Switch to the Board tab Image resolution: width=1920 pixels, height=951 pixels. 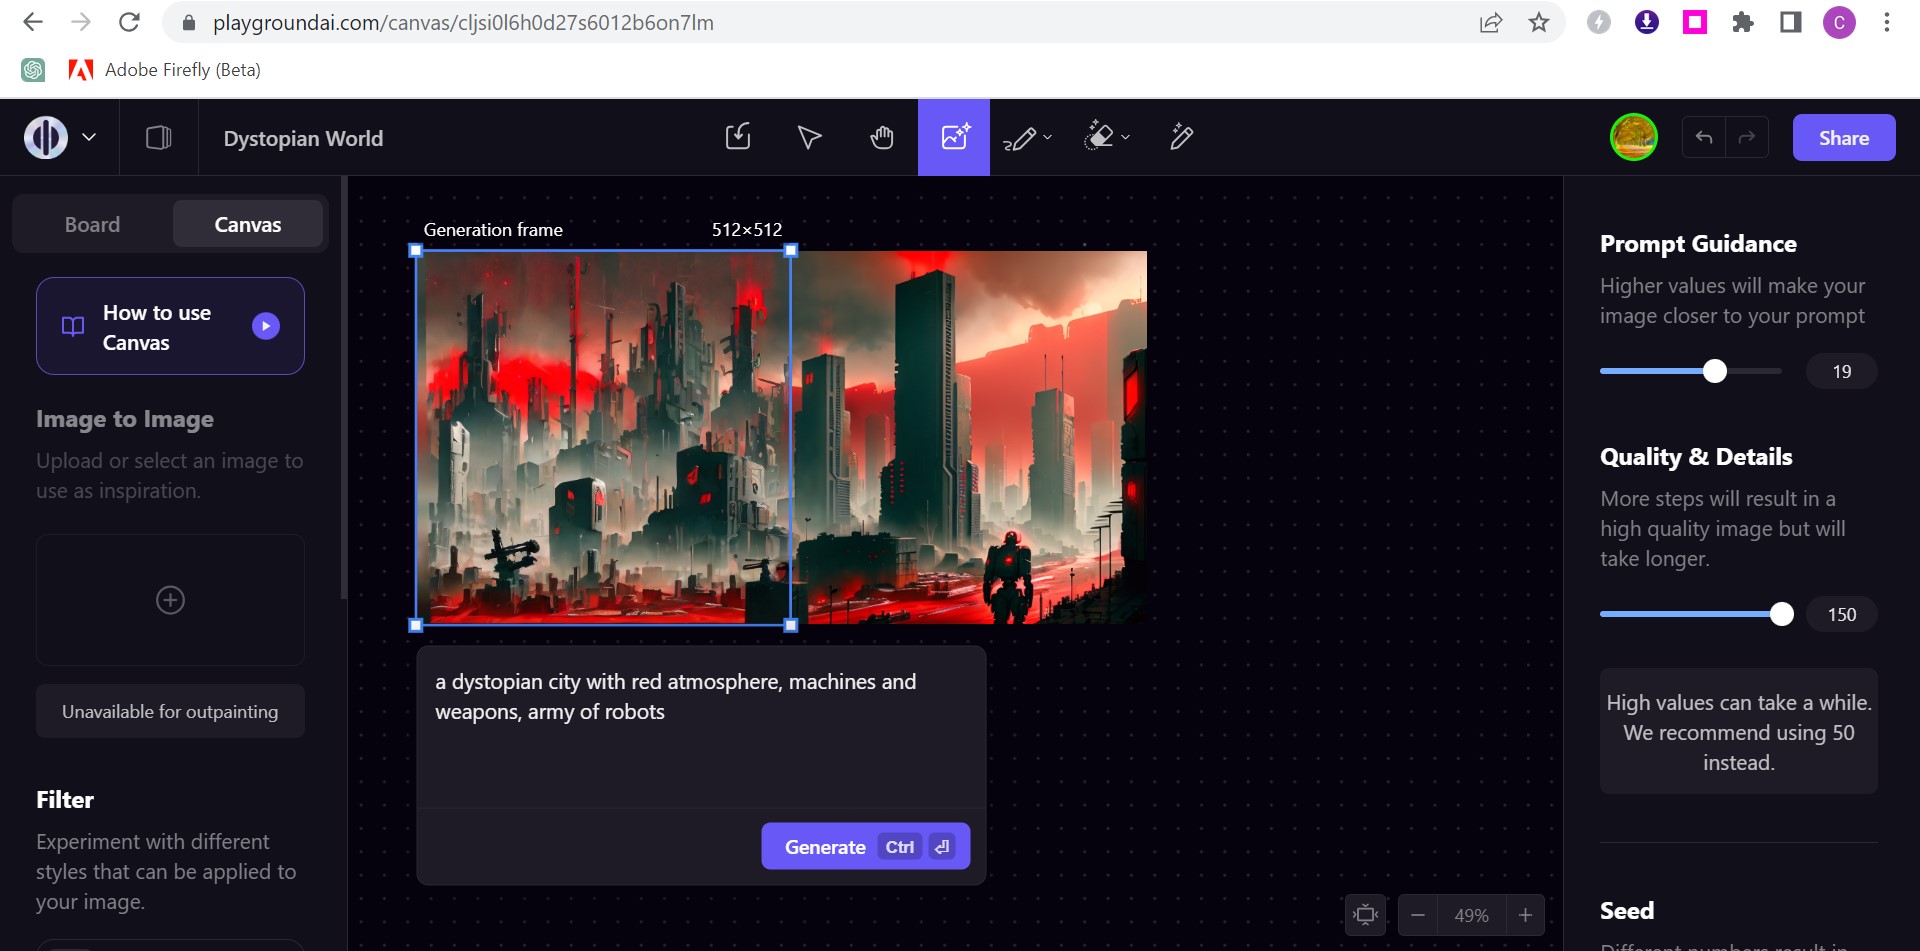91,224
